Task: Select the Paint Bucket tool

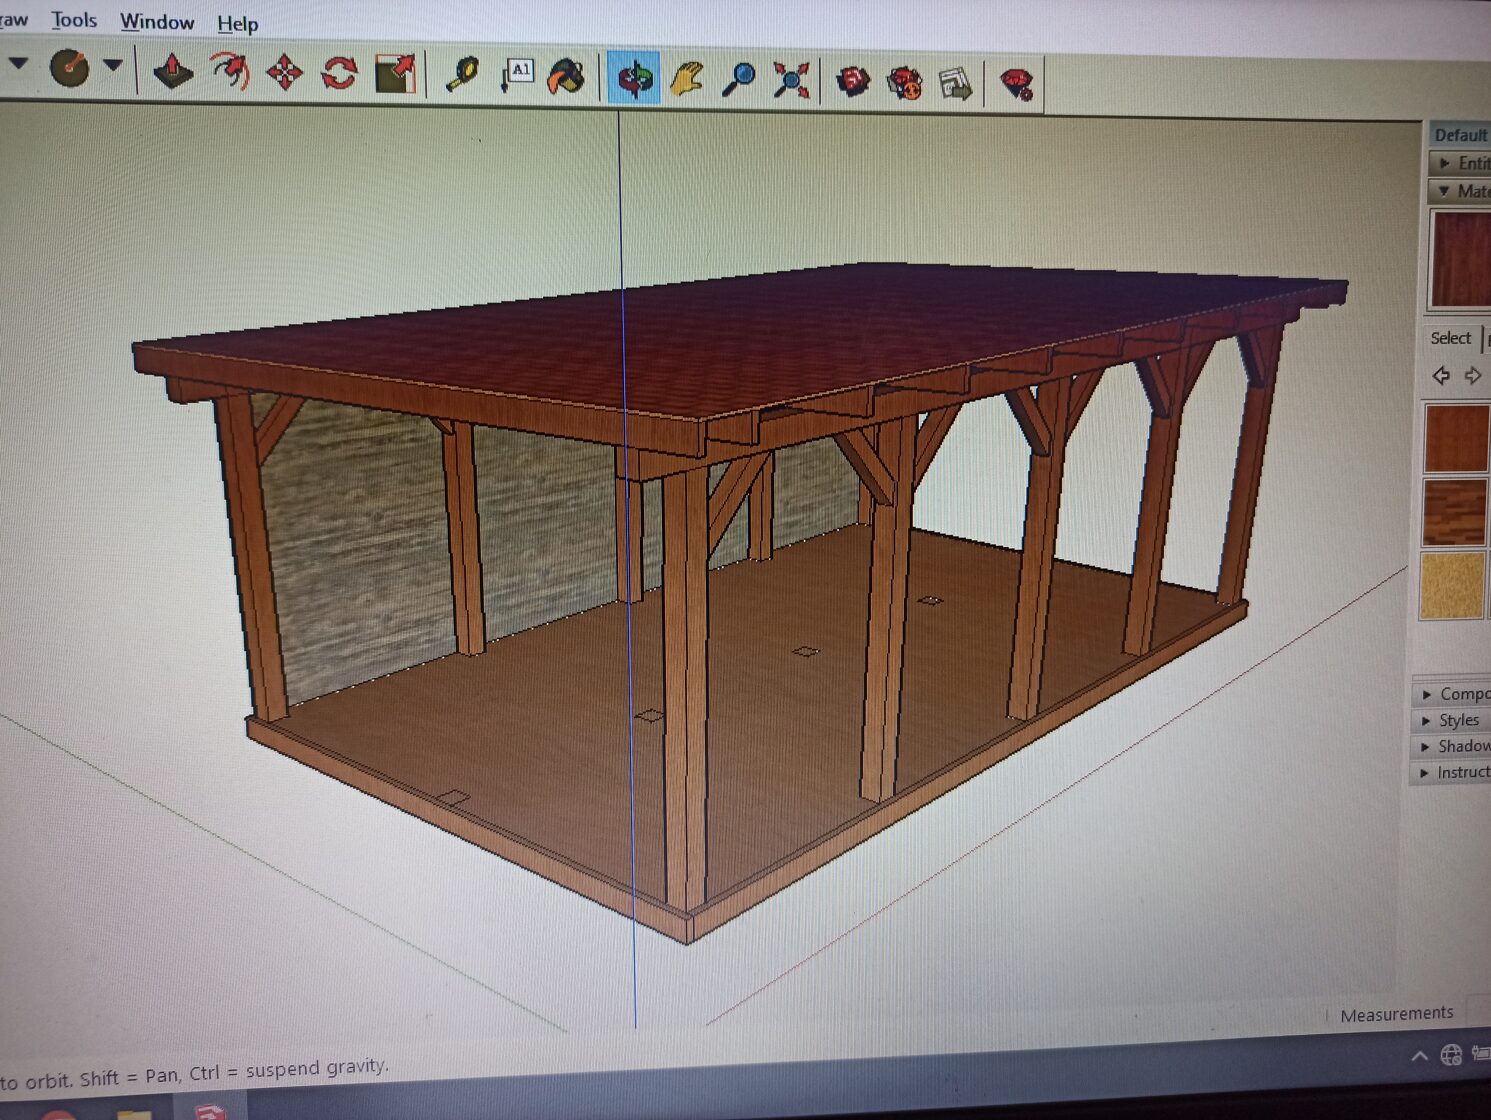Action: point(567,77)
